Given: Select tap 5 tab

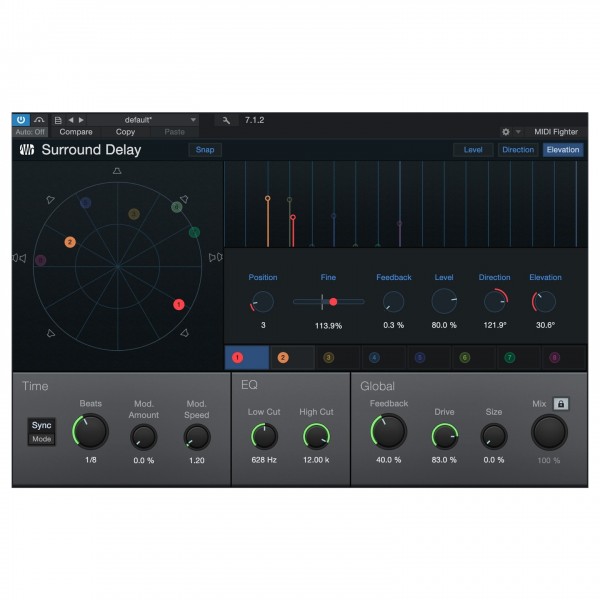Looking at the screenshot, I should coord(429,357).
